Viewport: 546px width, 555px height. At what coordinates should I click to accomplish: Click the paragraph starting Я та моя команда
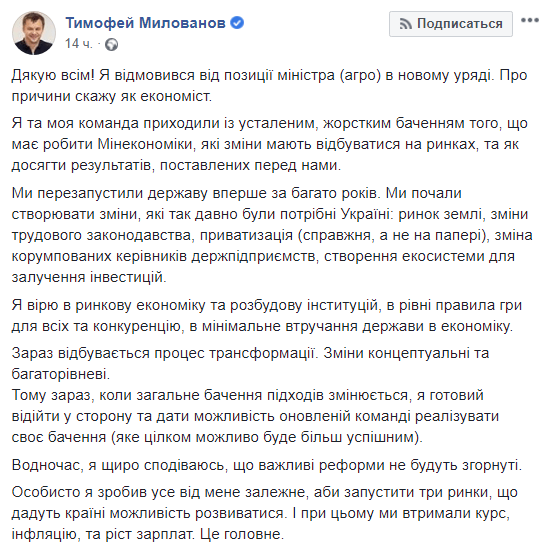[x=270, y=144]
